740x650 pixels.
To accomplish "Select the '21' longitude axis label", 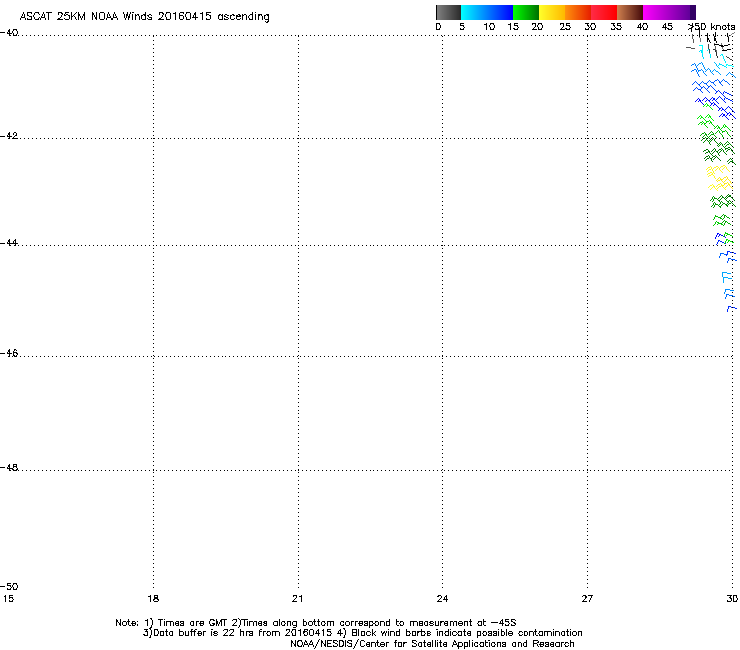I will [297, 599].
